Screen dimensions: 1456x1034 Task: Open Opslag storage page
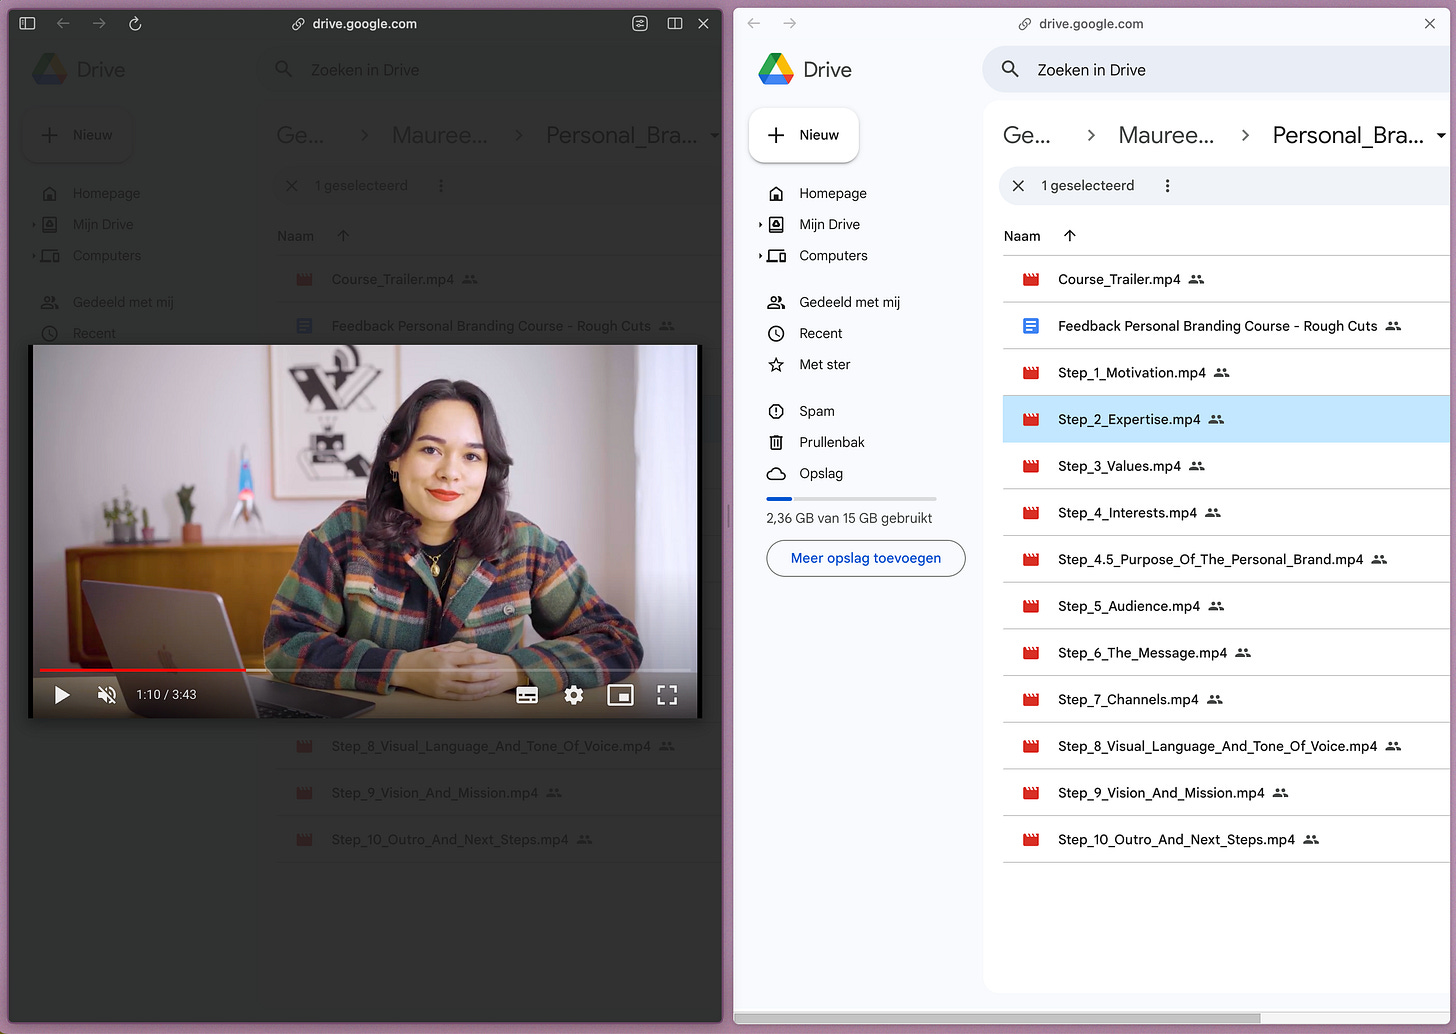tap(820, 473)
